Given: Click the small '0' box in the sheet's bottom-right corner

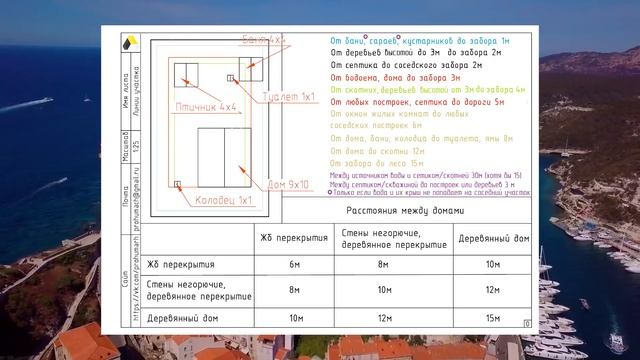Looking at the screenshot, I should click(527, 323).
